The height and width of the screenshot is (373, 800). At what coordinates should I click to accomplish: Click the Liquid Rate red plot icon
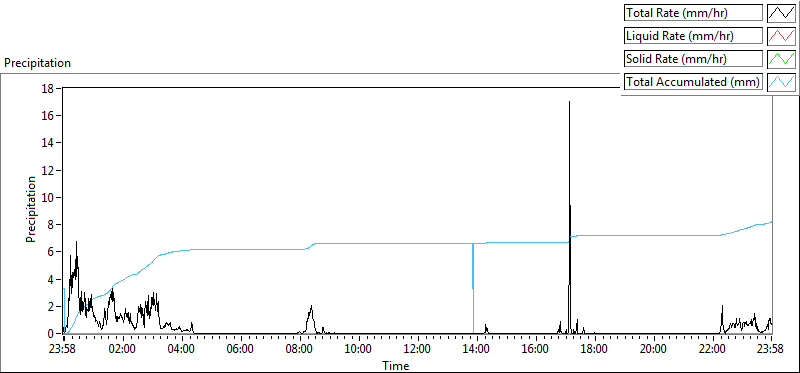coord(782,36)
